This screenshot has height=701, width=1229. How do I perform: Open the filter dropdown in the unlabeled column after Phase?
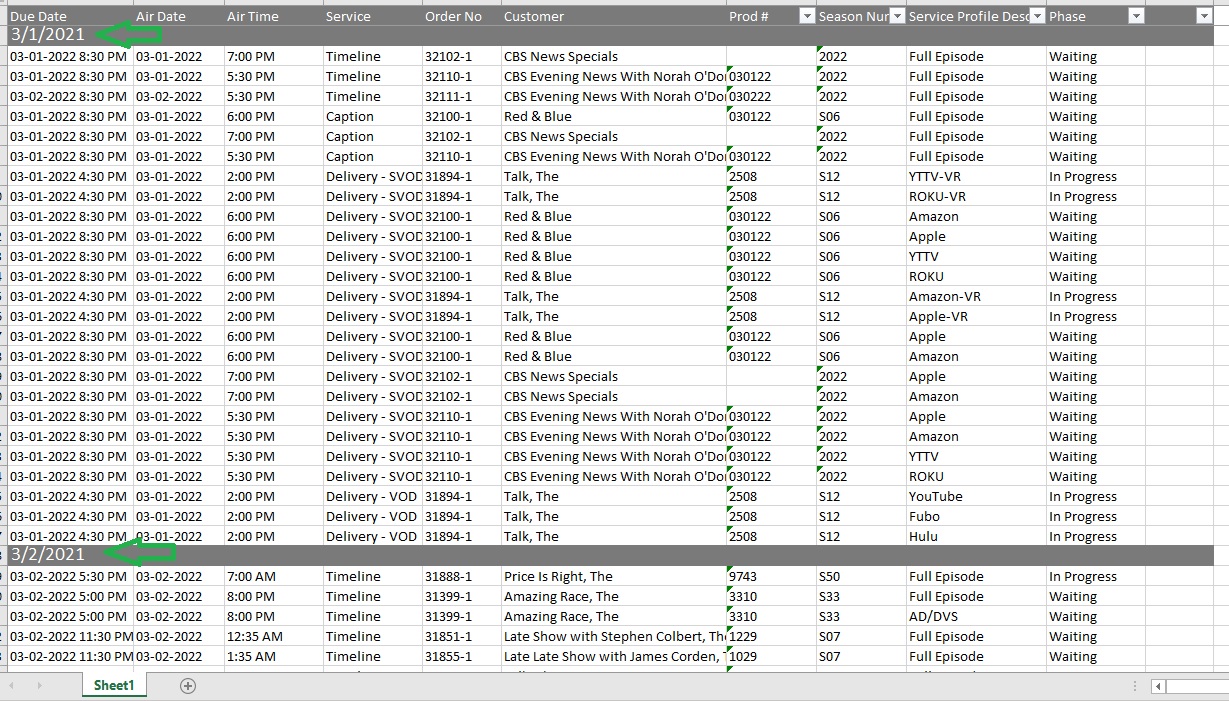[1203, 16]
